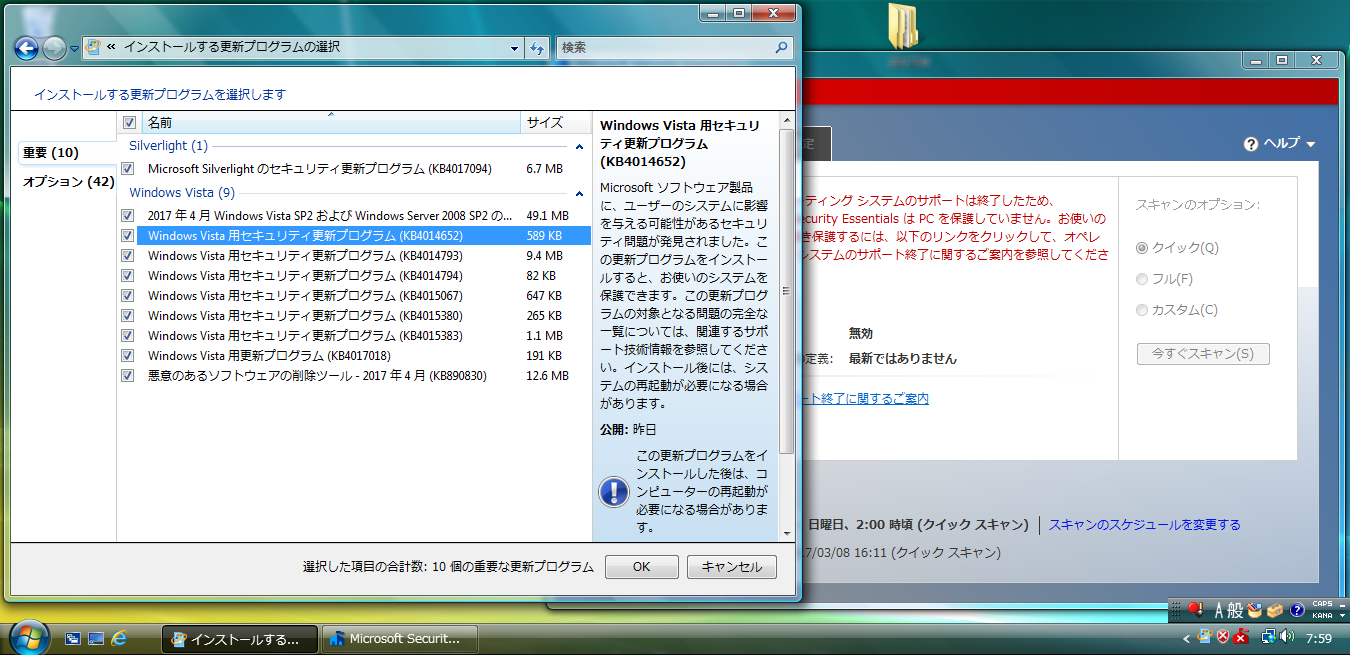Image resolution: width=1350 pixels, height=655 pixels.
Task: Open the volume speaker tray icon
Action: (1286, 636)
